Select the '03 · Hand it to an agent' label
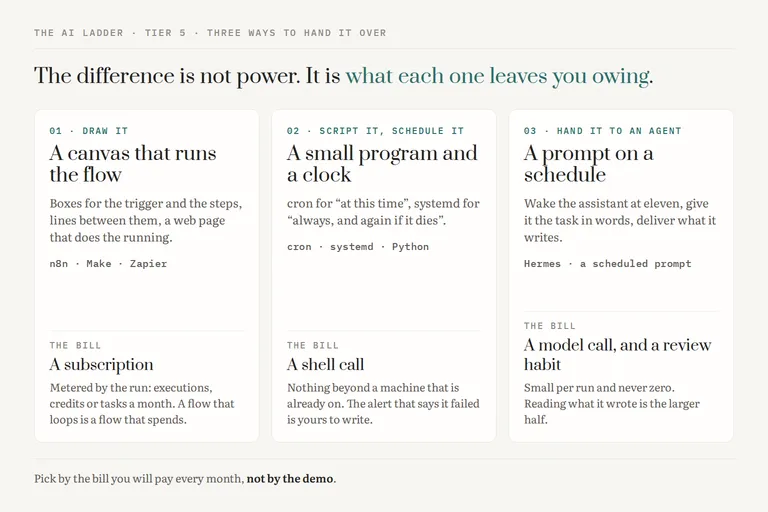This screenshot has height=512, width=768. (602, 131)
